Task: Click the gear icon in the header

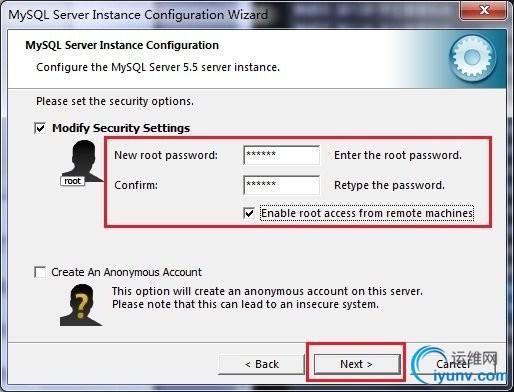Action: point(472,57)
